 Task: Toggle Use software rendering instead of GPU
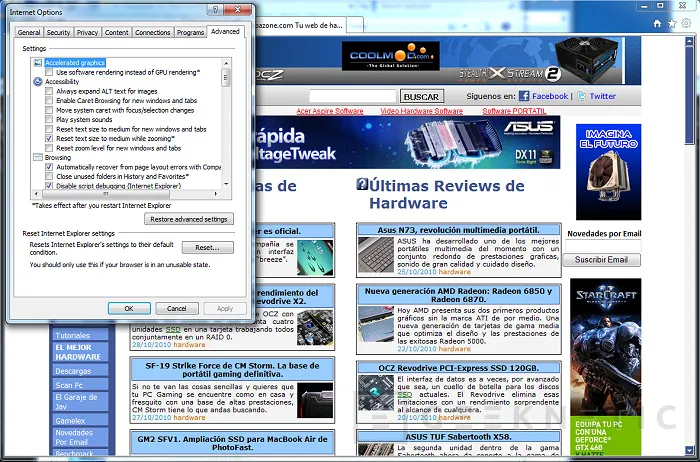pyautogui.click(x=49, y=72)
